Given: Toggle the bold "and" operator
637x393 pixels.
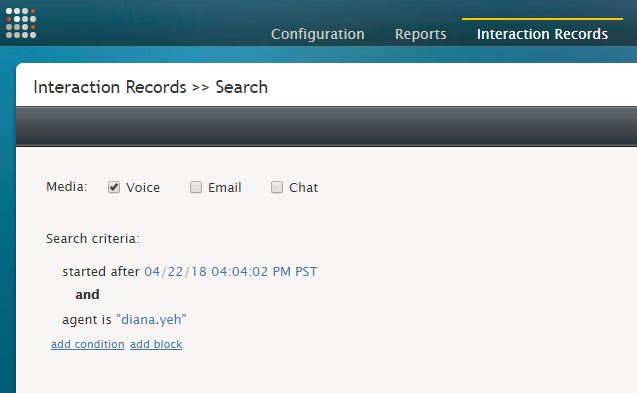Looking at the screenshot, I should [x=87, y=295].
